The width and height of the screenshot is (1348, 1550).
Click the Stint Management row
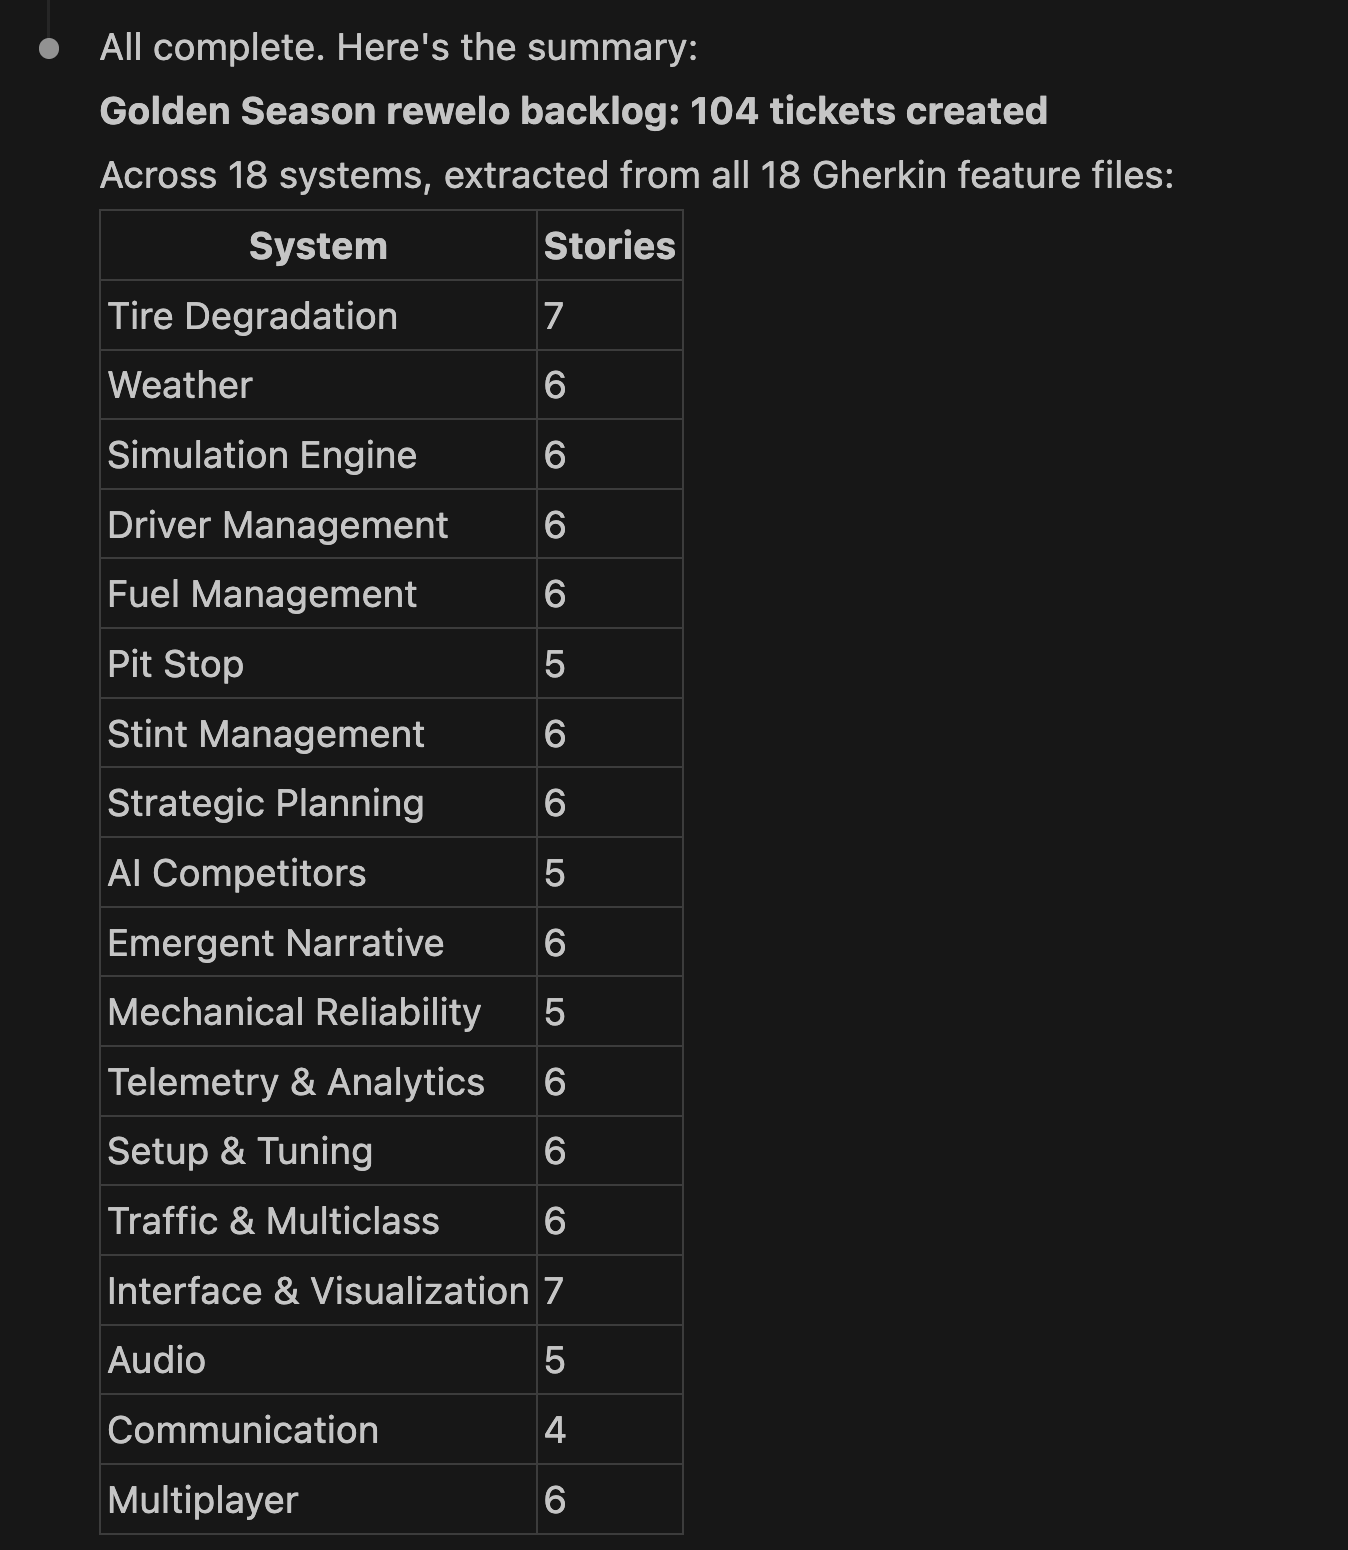pos(391,734)
